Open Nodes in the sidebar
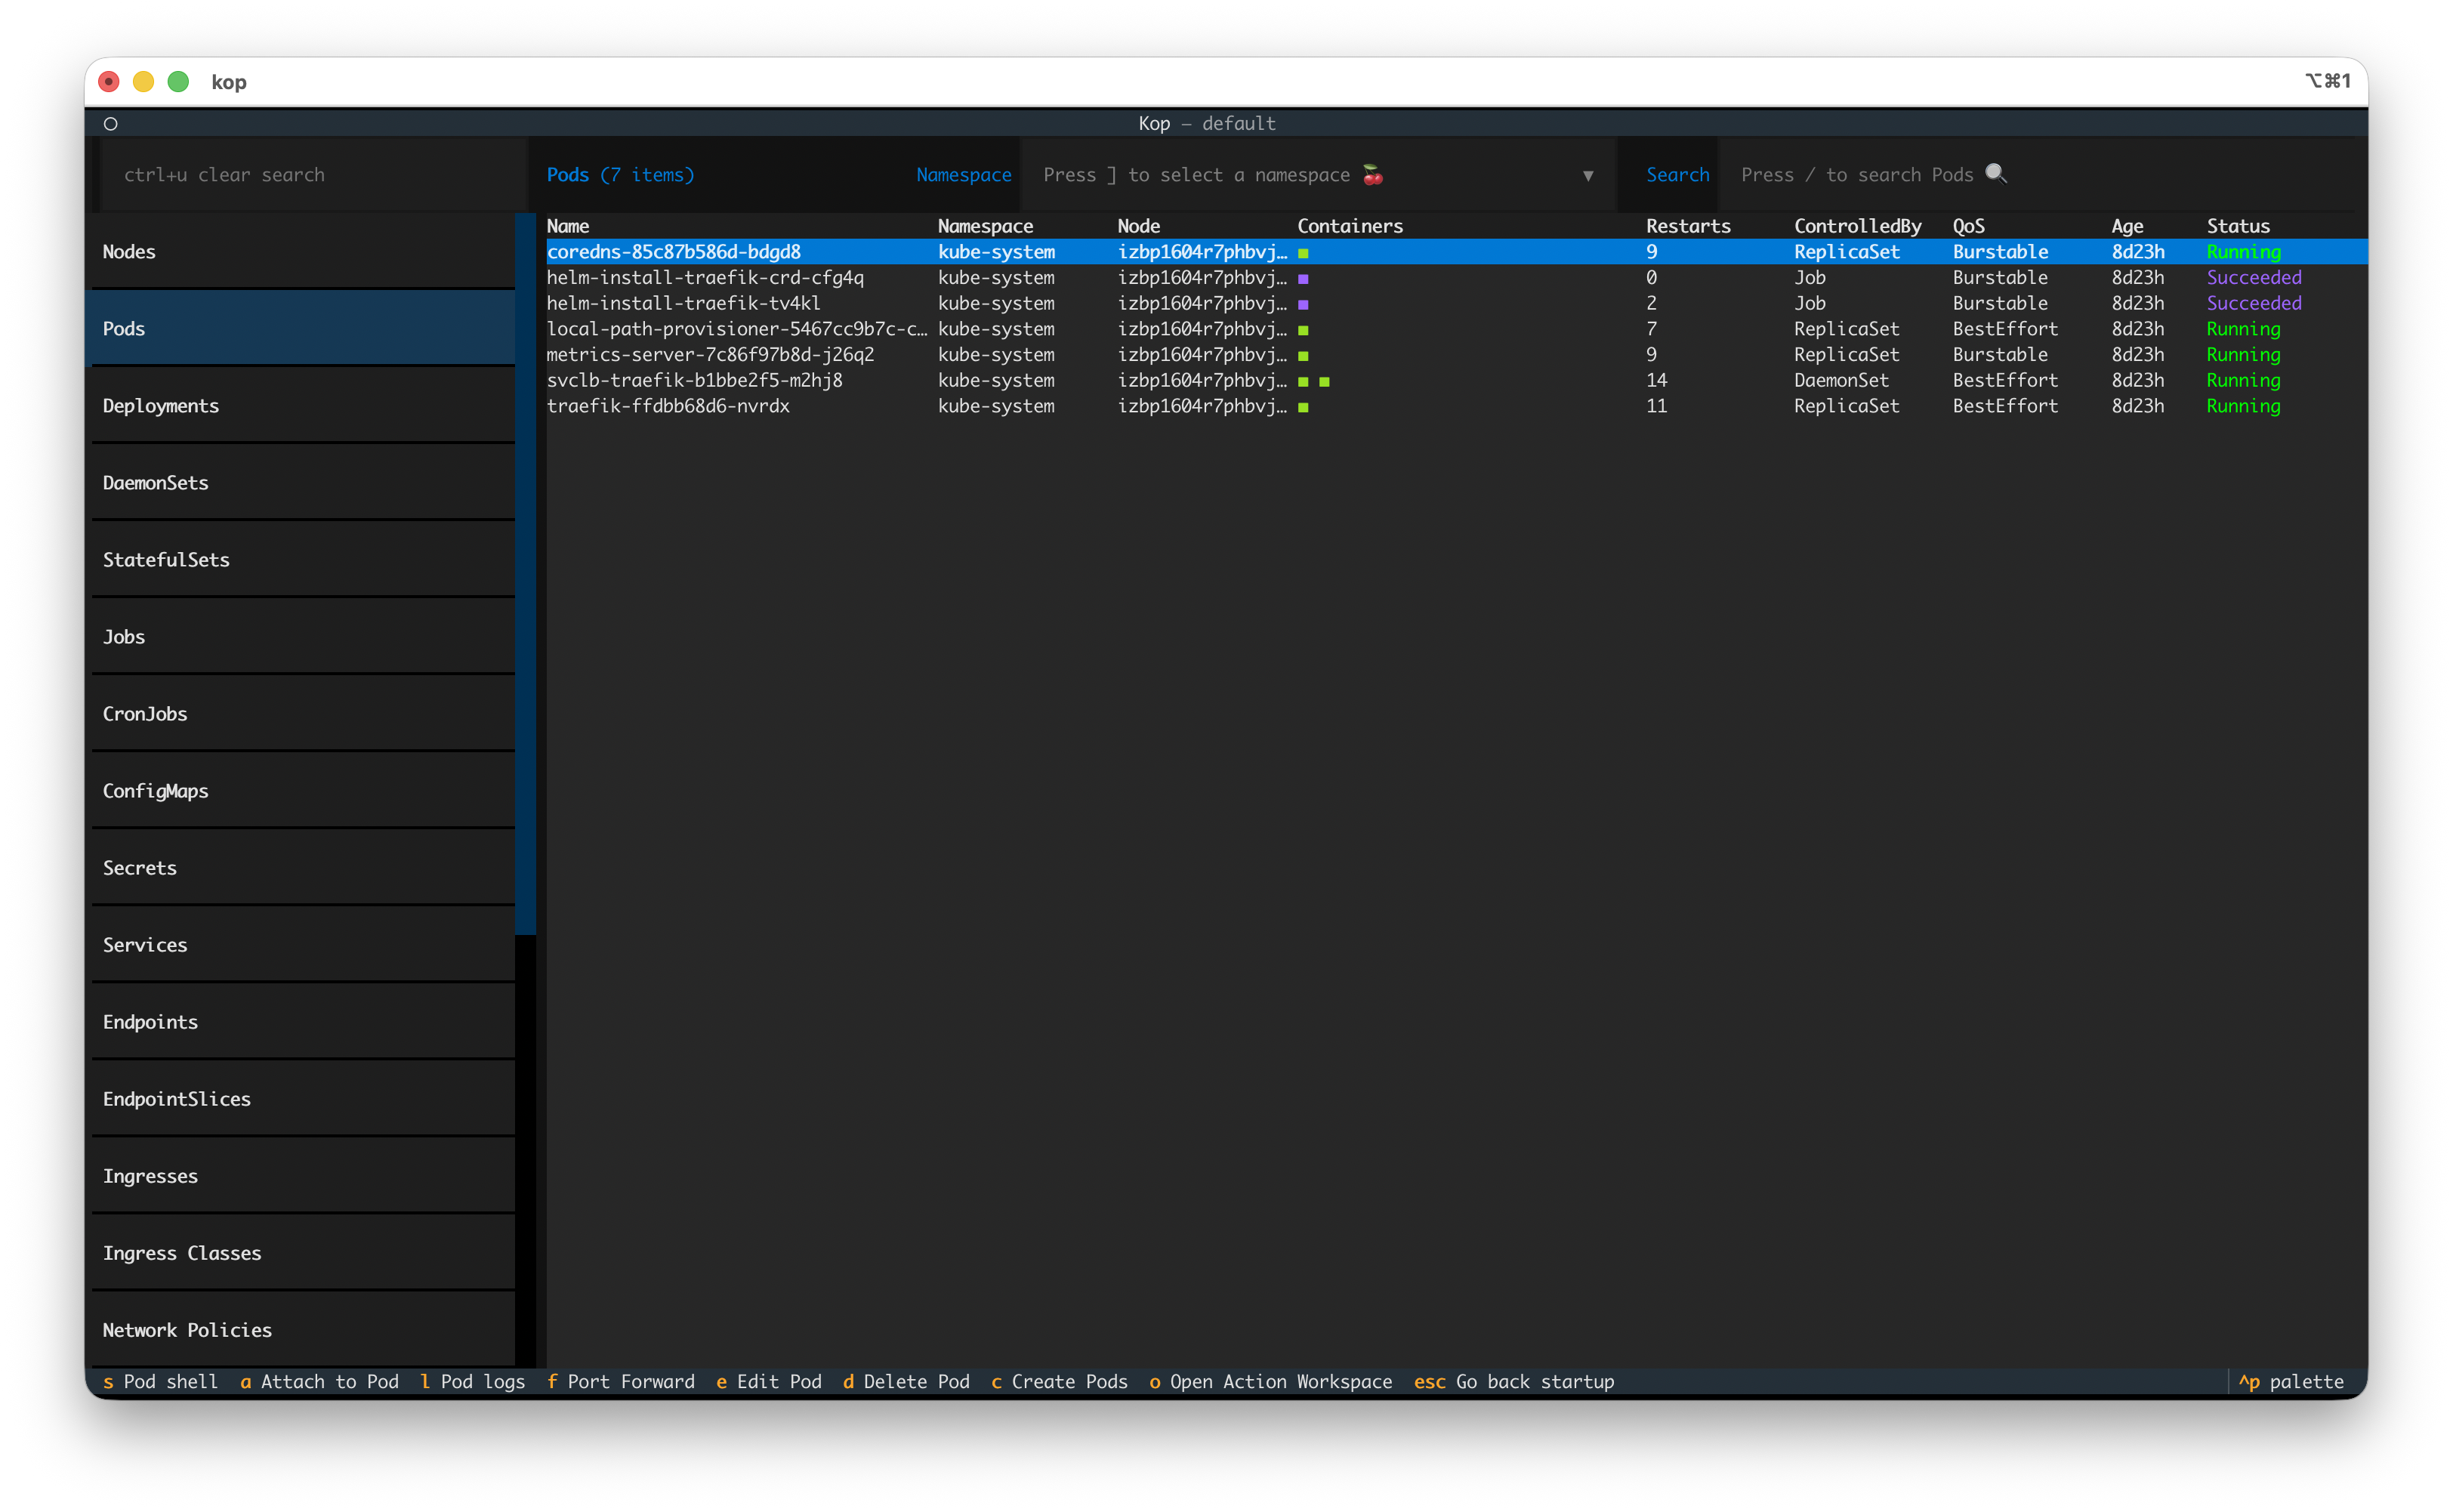2453x1512 pixels. [303, 252]
